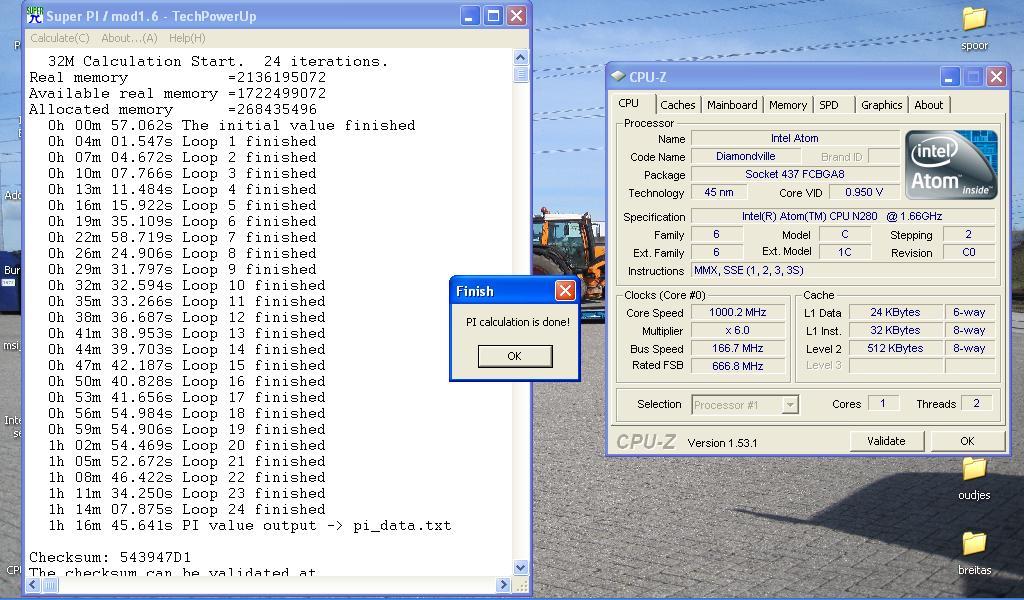The height and width of the screenshot is (600, 1024).
Task: Click the vertical scrollbar thumb in Super PI
Action: 520,74
